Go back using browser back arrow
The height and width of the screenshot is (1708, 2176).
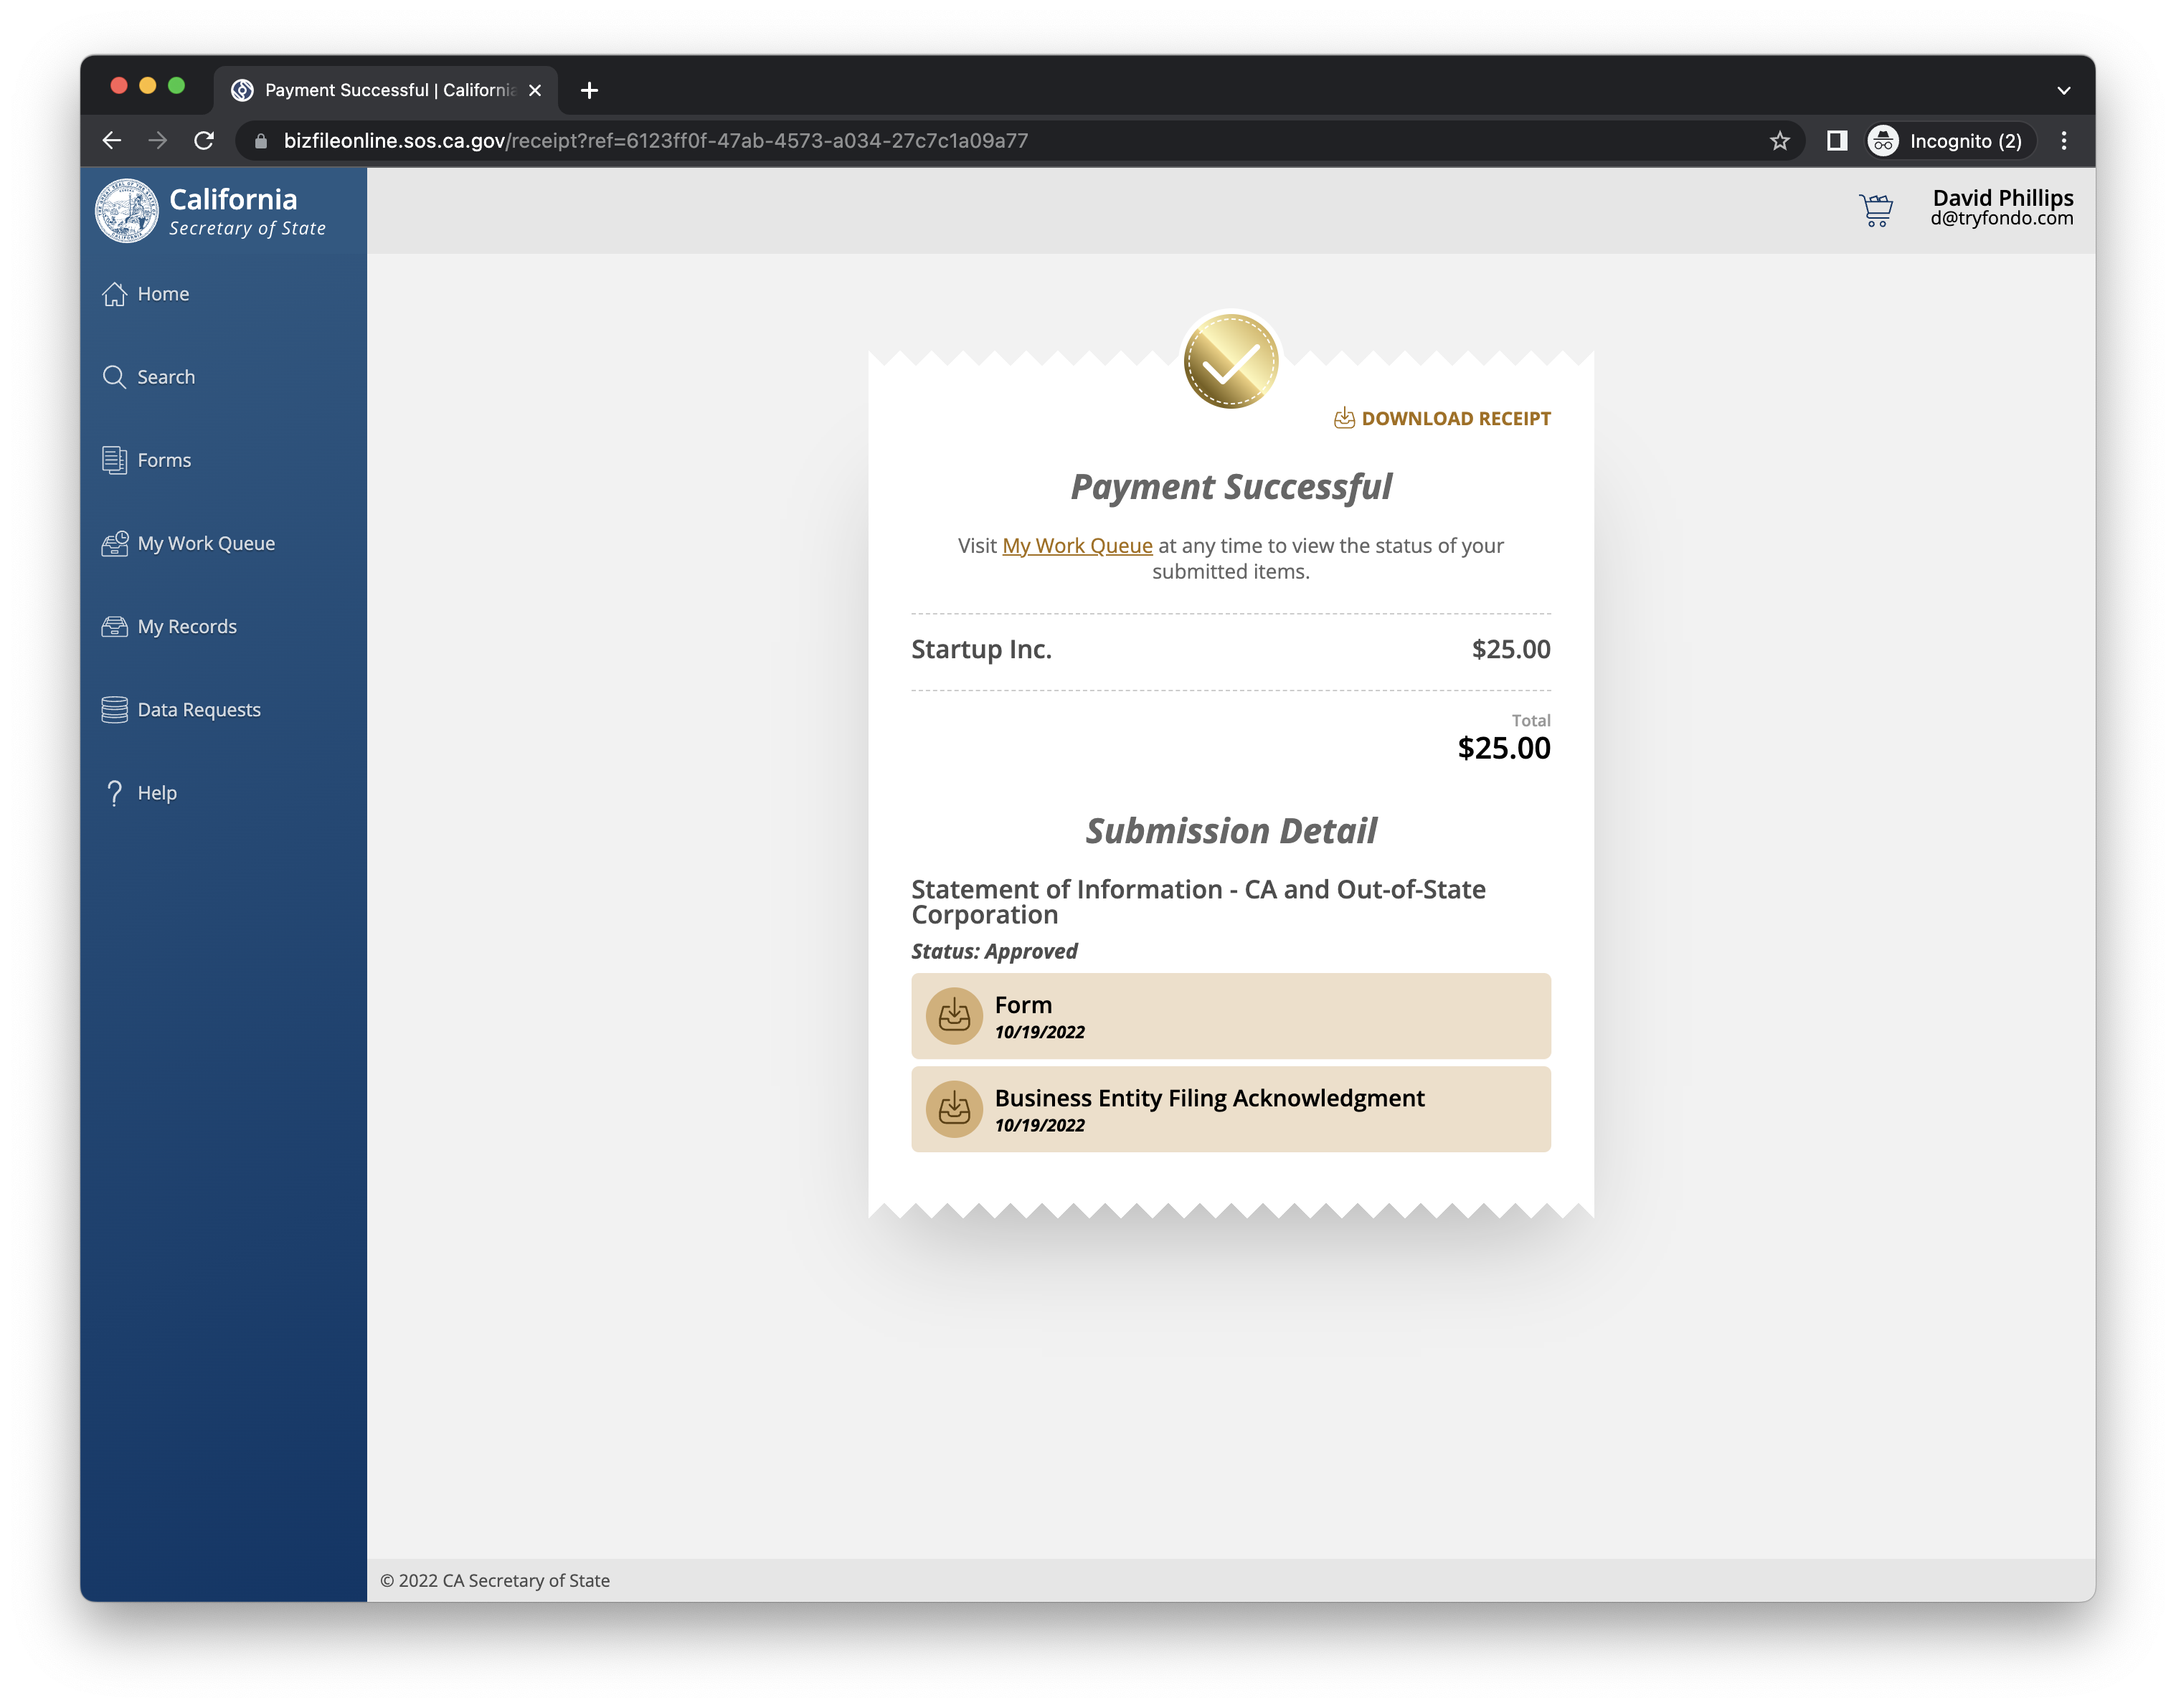[x=112, y=141]
